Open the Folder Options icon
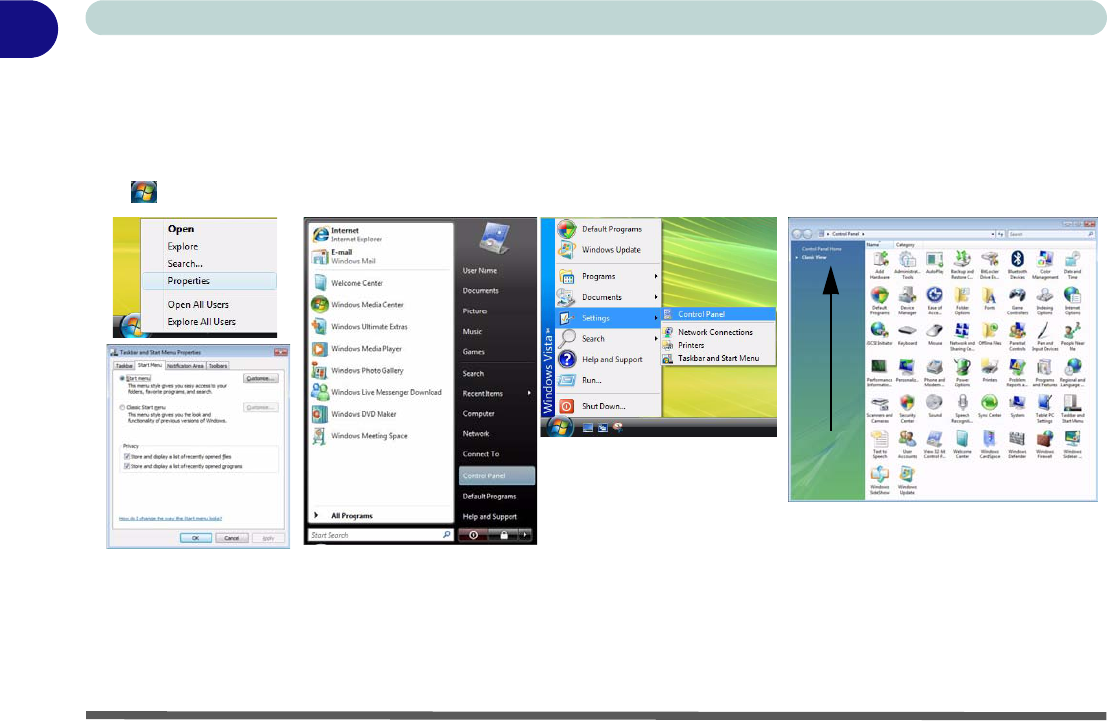This screenshot has height=721, width=1107. pos(962,301)
